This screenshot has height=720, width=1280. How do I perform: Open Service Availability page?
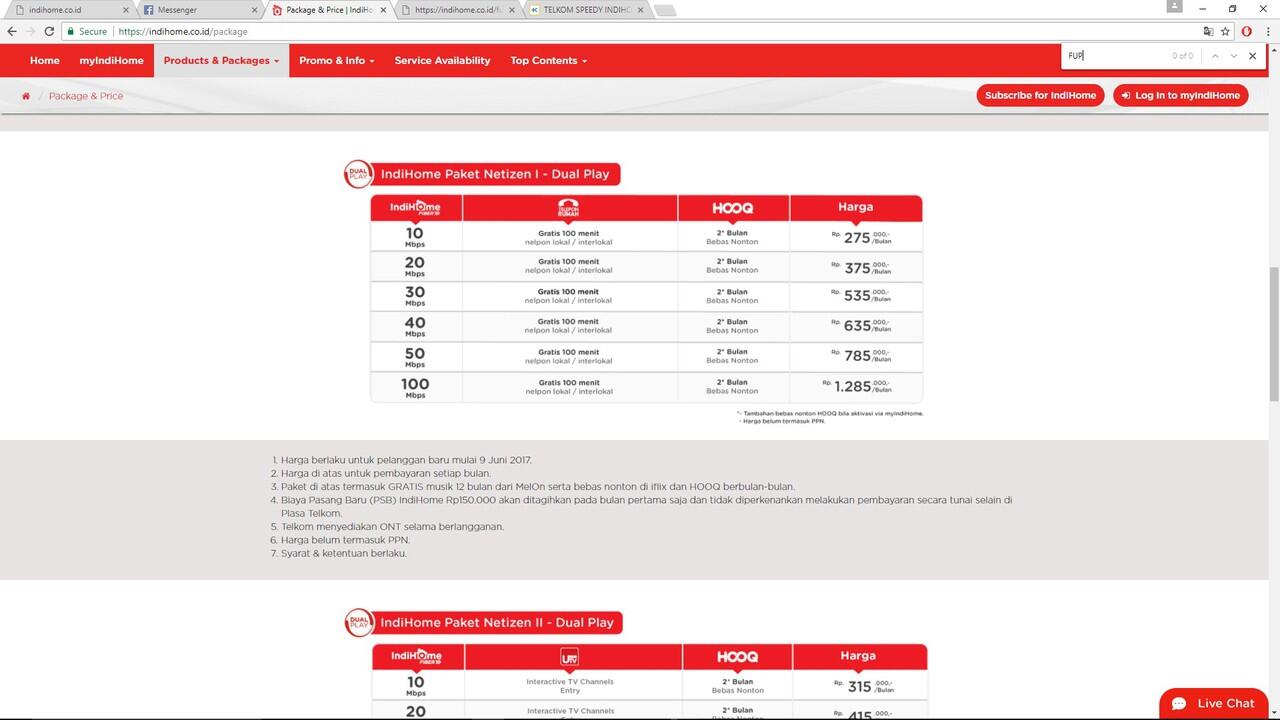point(442,60)
